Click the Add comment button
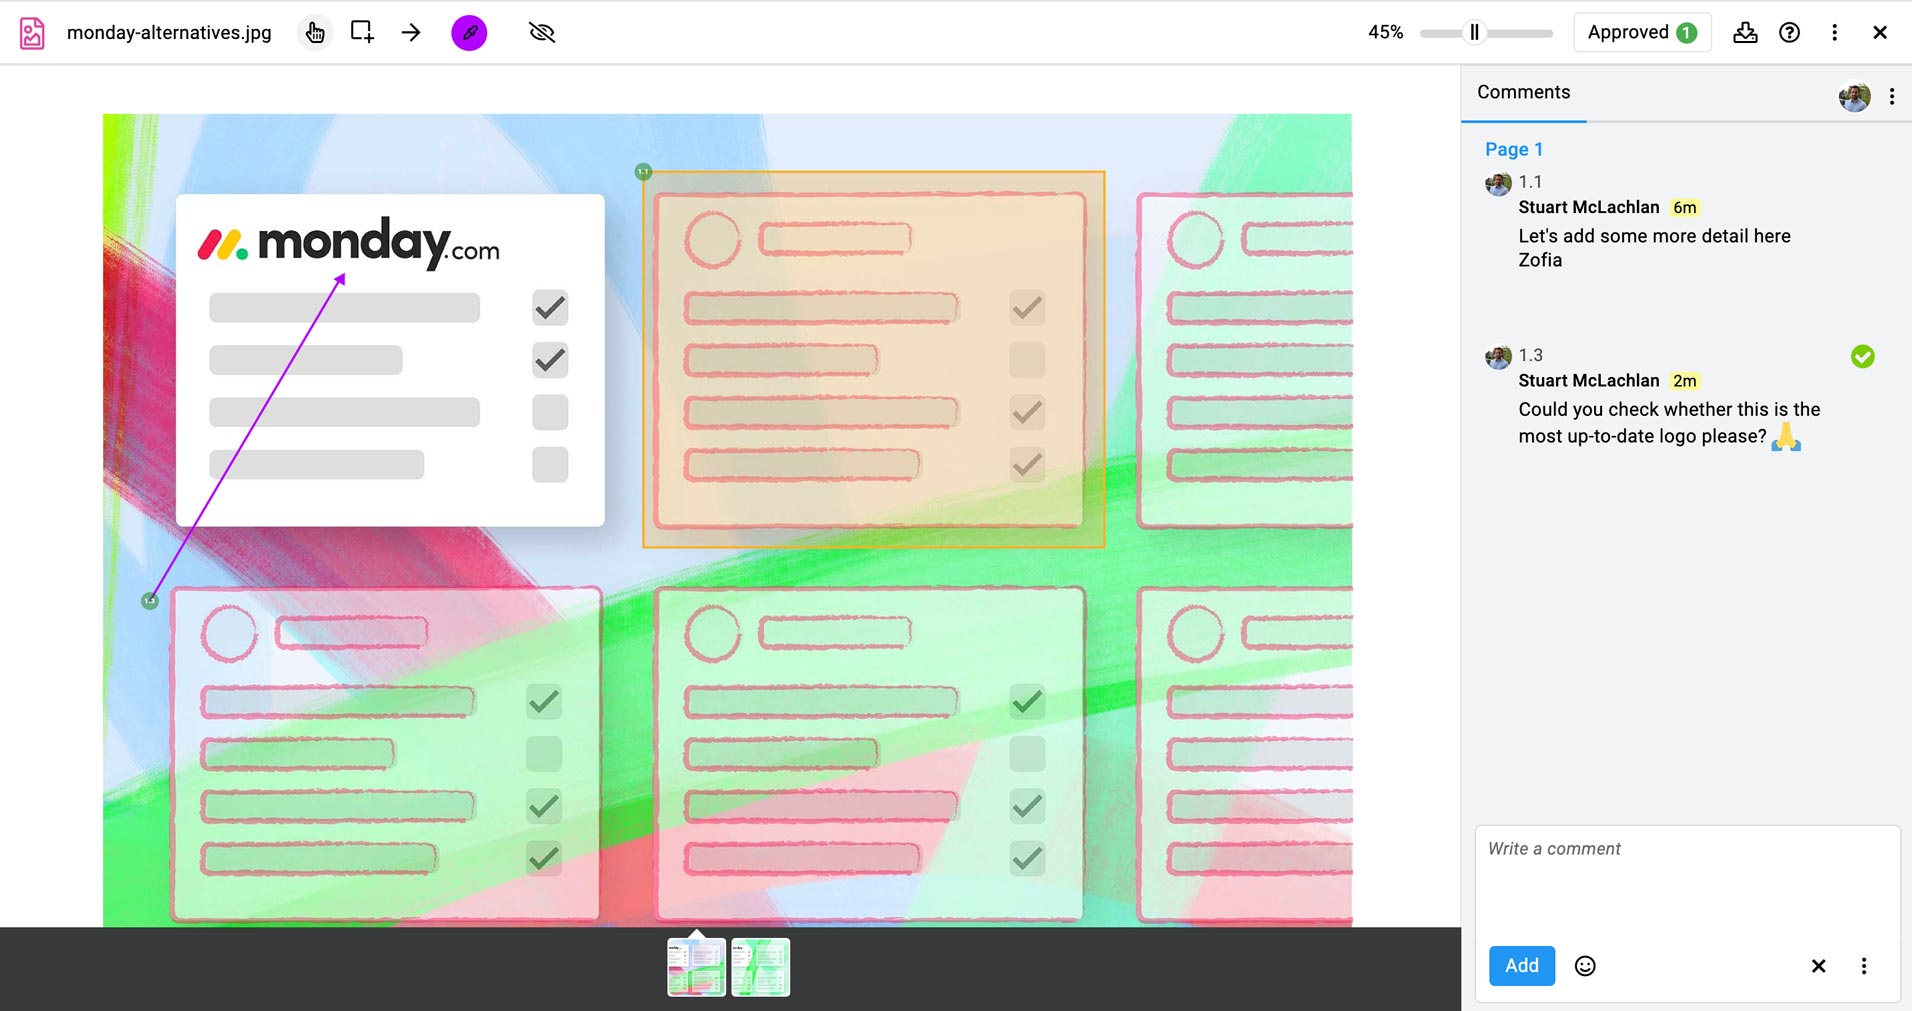Image resolution: width=1912 pixels, height=1011 pixels. [x=1522, y=966]
